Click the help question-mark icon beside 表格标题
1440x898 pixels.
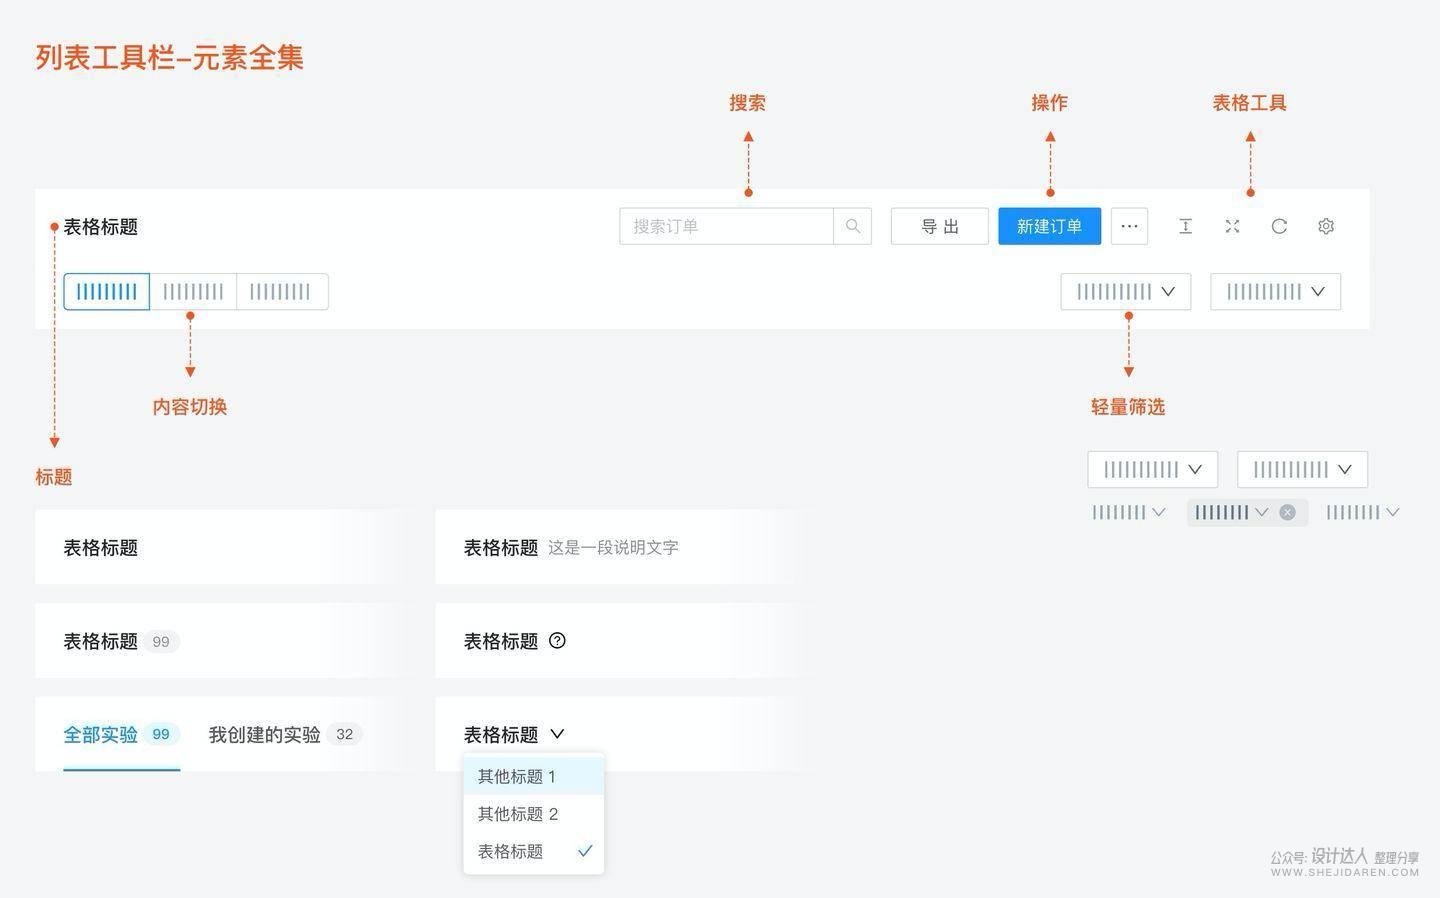558,641
